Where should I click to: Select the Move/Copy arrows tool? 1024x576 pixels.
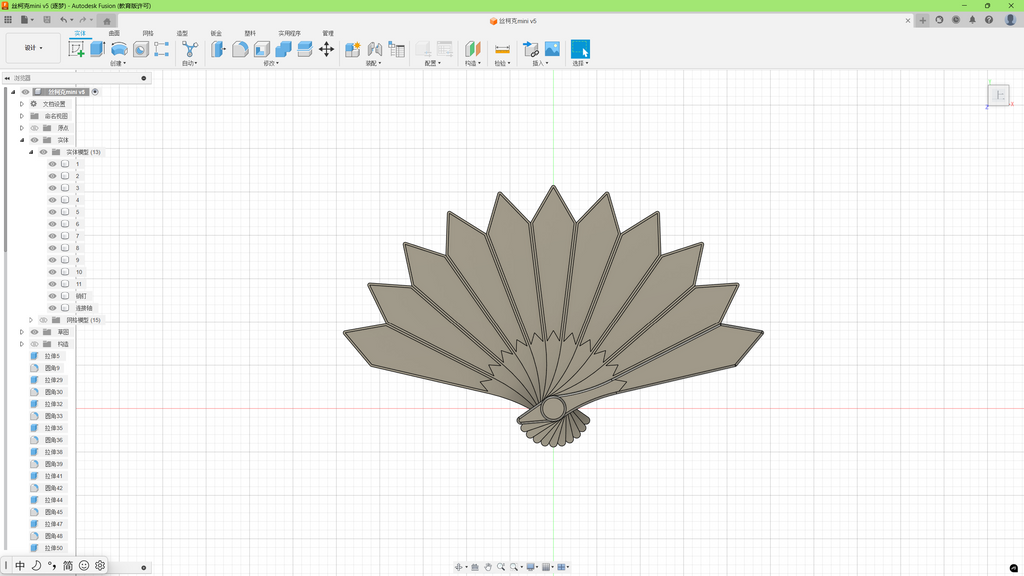tap(327, 49)
